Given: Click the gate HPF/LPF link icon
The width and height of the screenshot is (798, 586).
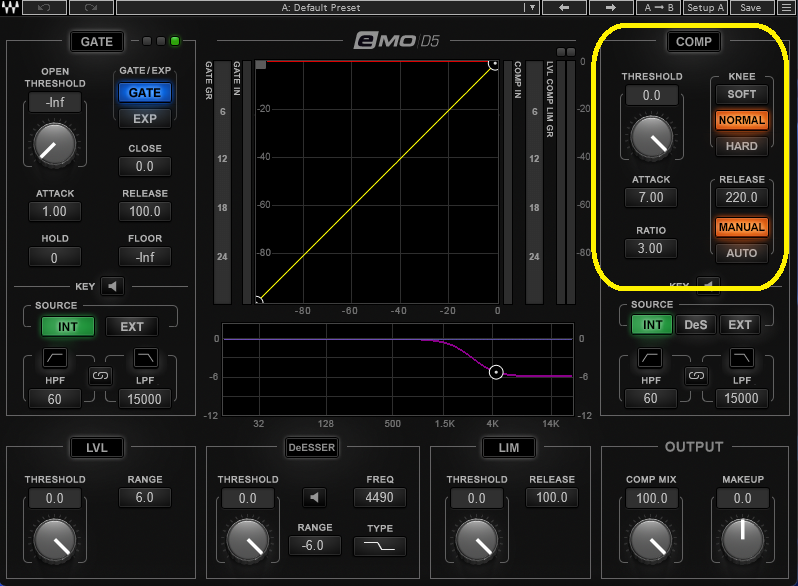Looking at the screenshot, I should point(100,377).
